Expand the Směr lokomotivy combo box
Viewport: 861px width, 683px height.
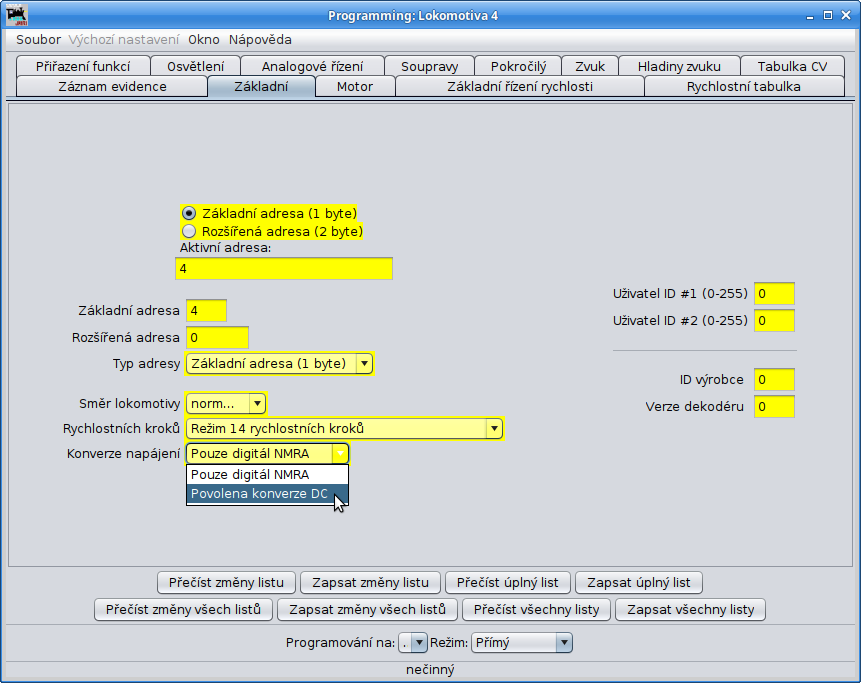(x=226, y=404)
